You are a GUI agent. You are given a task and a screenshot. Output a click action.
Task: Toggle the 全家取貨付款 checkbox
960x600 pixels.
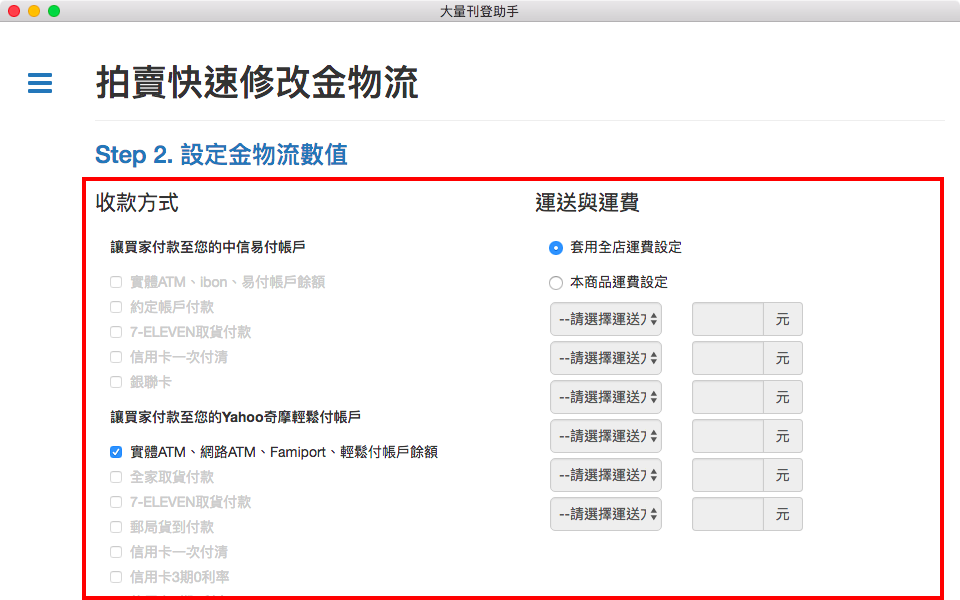116,477
